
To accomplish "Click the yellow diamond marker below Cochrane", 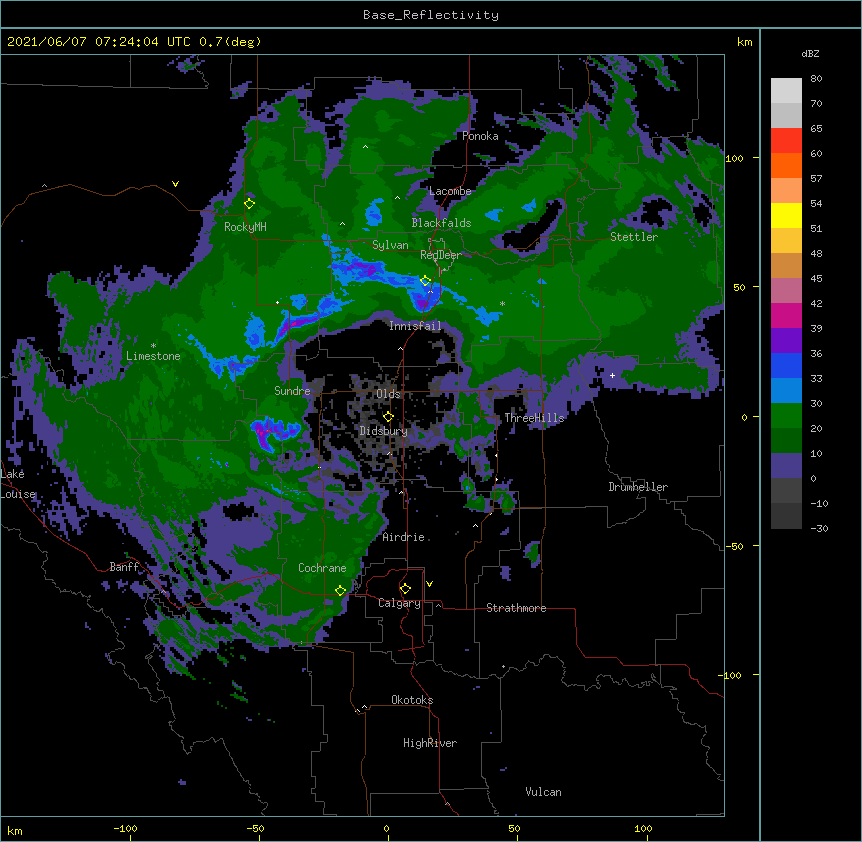I will point(340,591).
